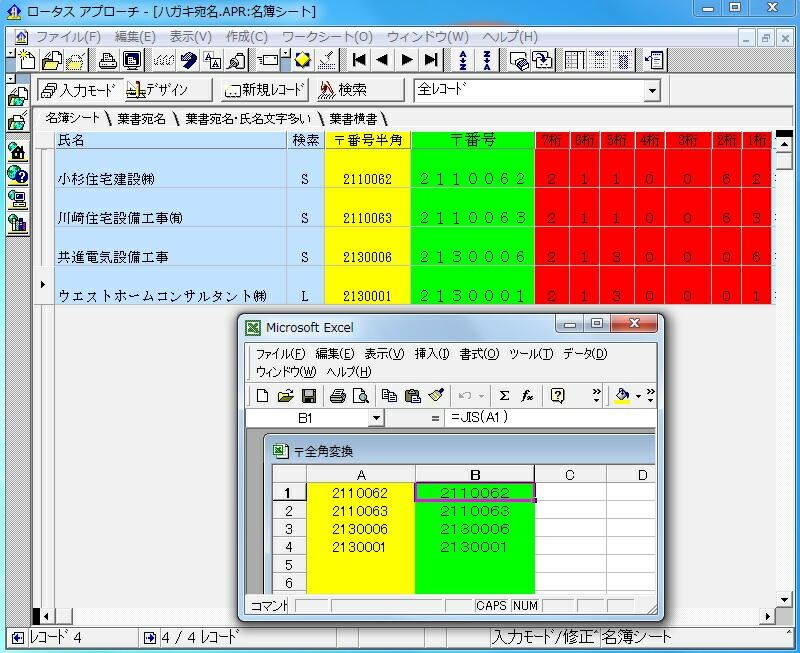Open the 作成(C) menu in Approach
The image size is (800, 653).
point(247,37)
